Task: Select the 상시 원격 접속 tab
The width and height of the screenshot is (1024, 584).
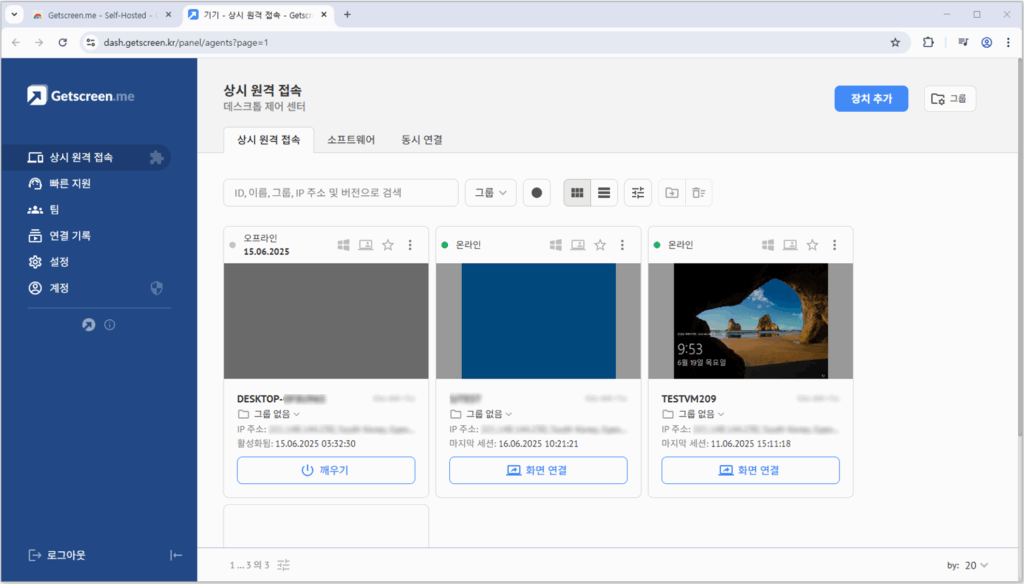Action: click(x=268, y=140)
